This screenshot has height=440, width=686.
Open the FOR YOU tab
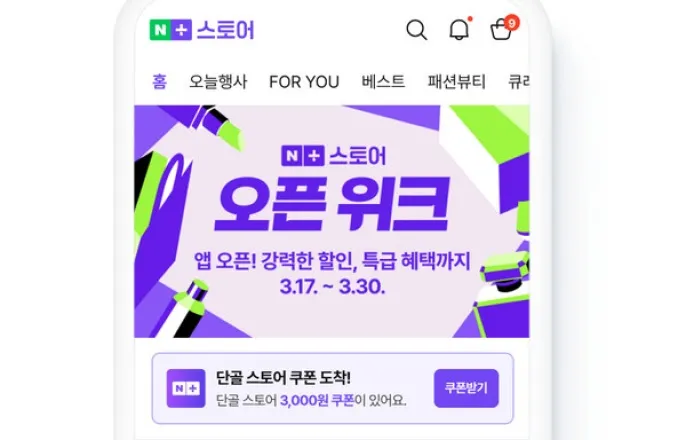pos(304,82)
